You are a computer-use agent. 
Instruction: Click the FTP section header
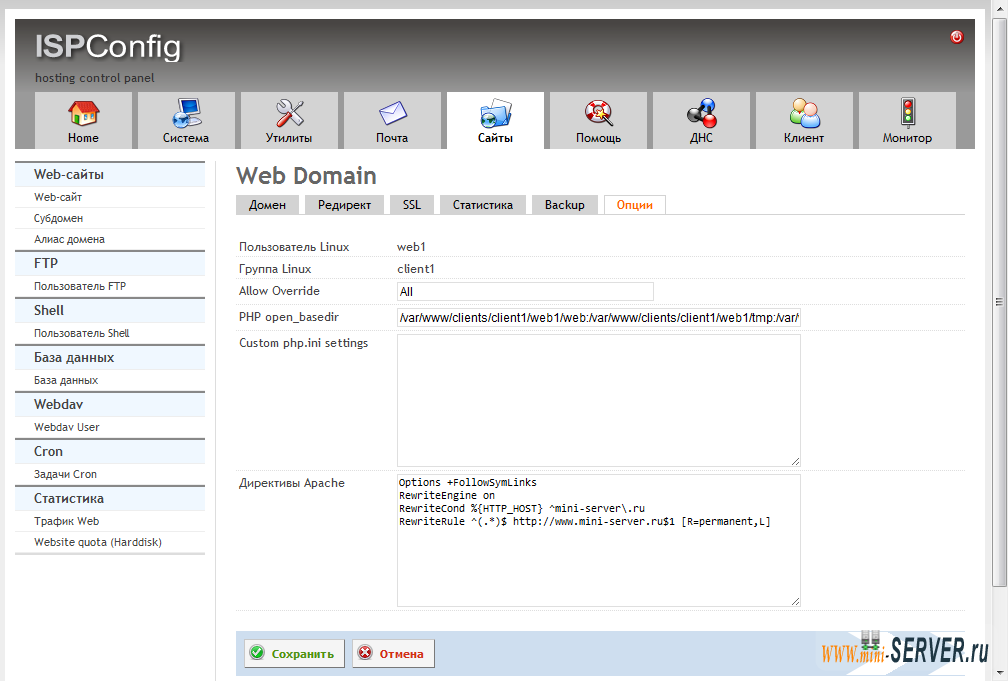pyautogui.click(x=110, y=263)
